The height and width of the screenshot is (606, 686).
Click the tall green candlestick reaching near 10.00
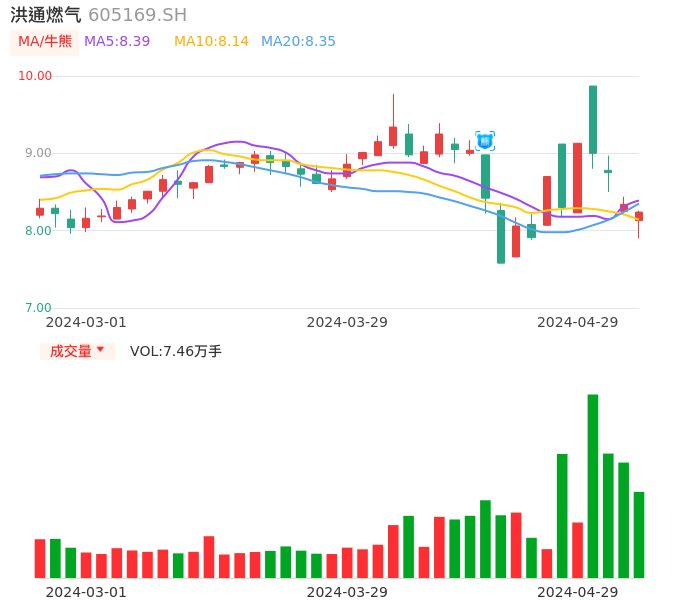pos(593,119)
